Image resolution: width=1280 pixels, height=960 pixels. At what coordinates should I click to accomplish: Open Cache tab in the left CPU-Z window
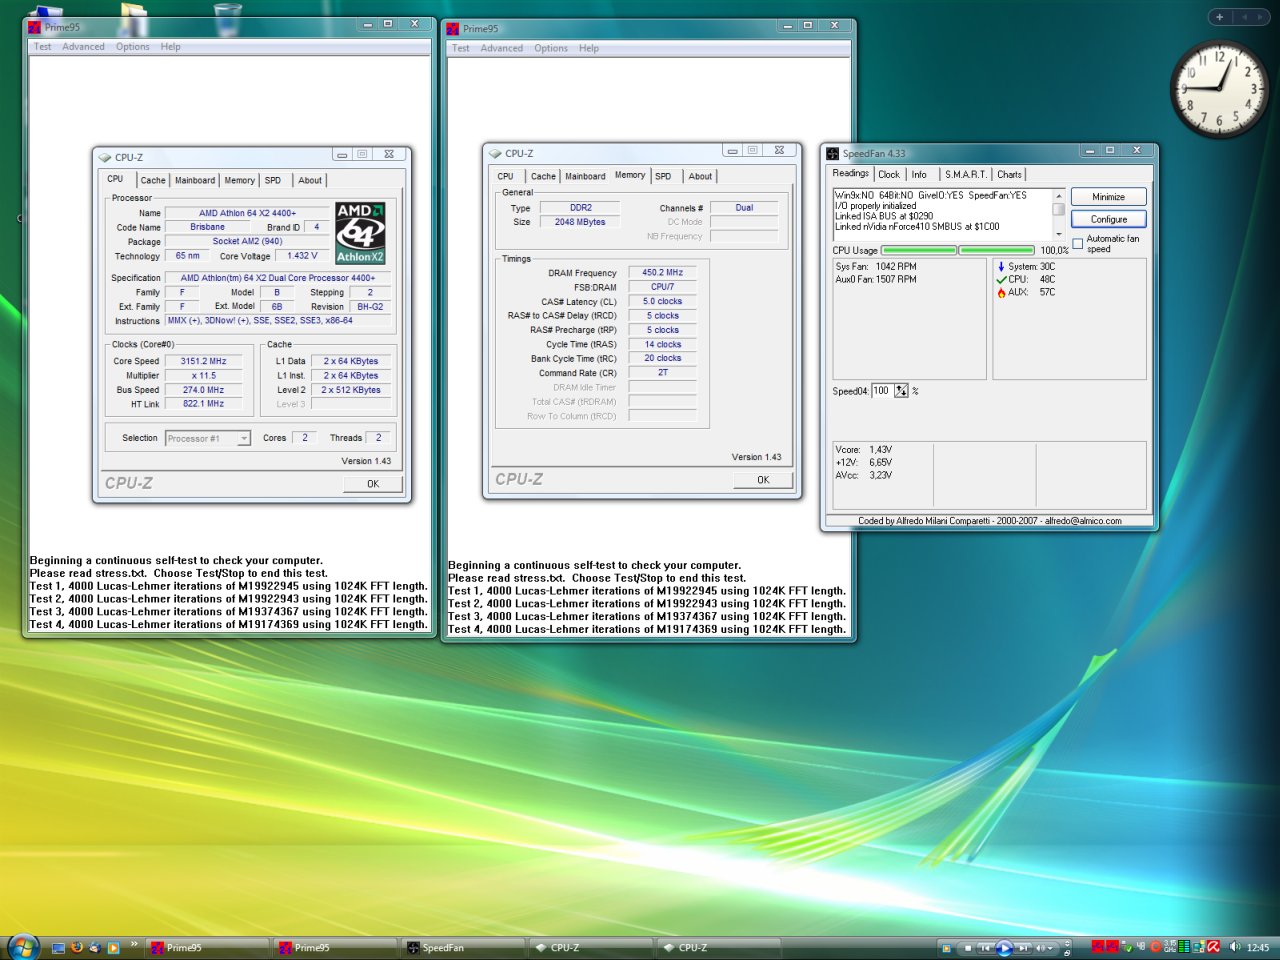153,180
